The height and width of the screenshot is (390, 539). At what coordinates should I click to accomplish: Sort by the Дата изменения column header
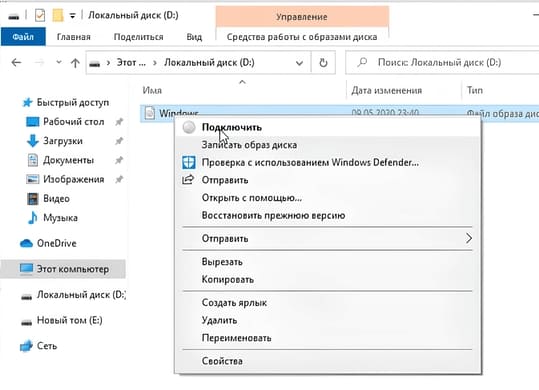[x=386, y=90]
